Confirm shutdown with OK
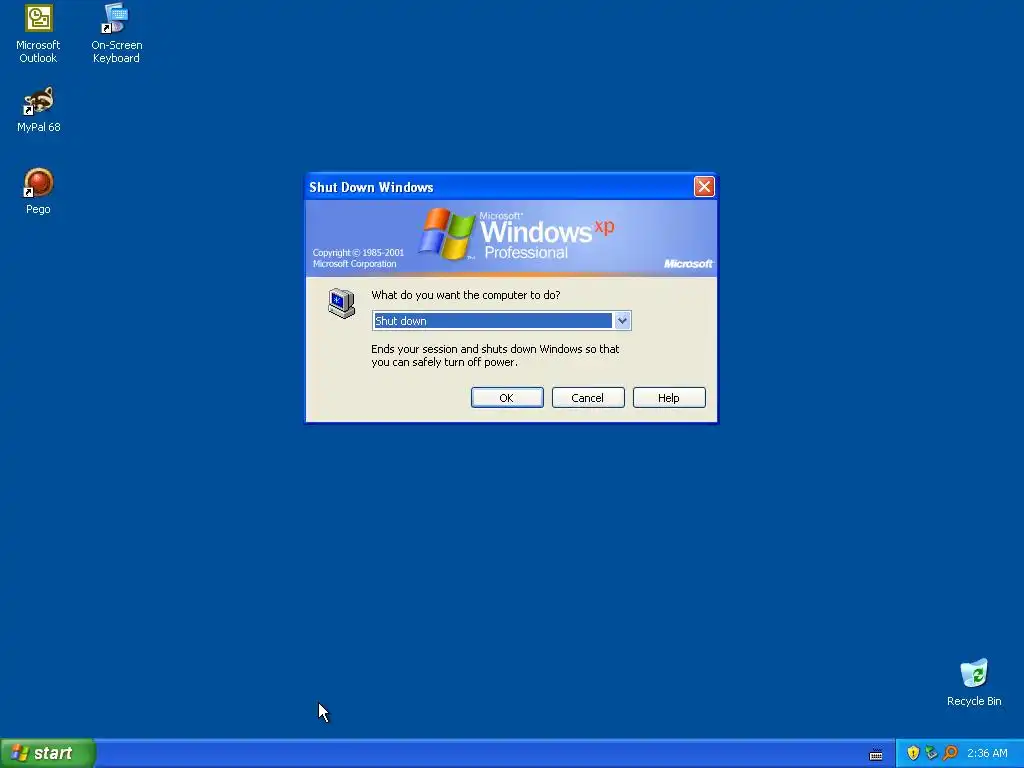 click(507, 398)
